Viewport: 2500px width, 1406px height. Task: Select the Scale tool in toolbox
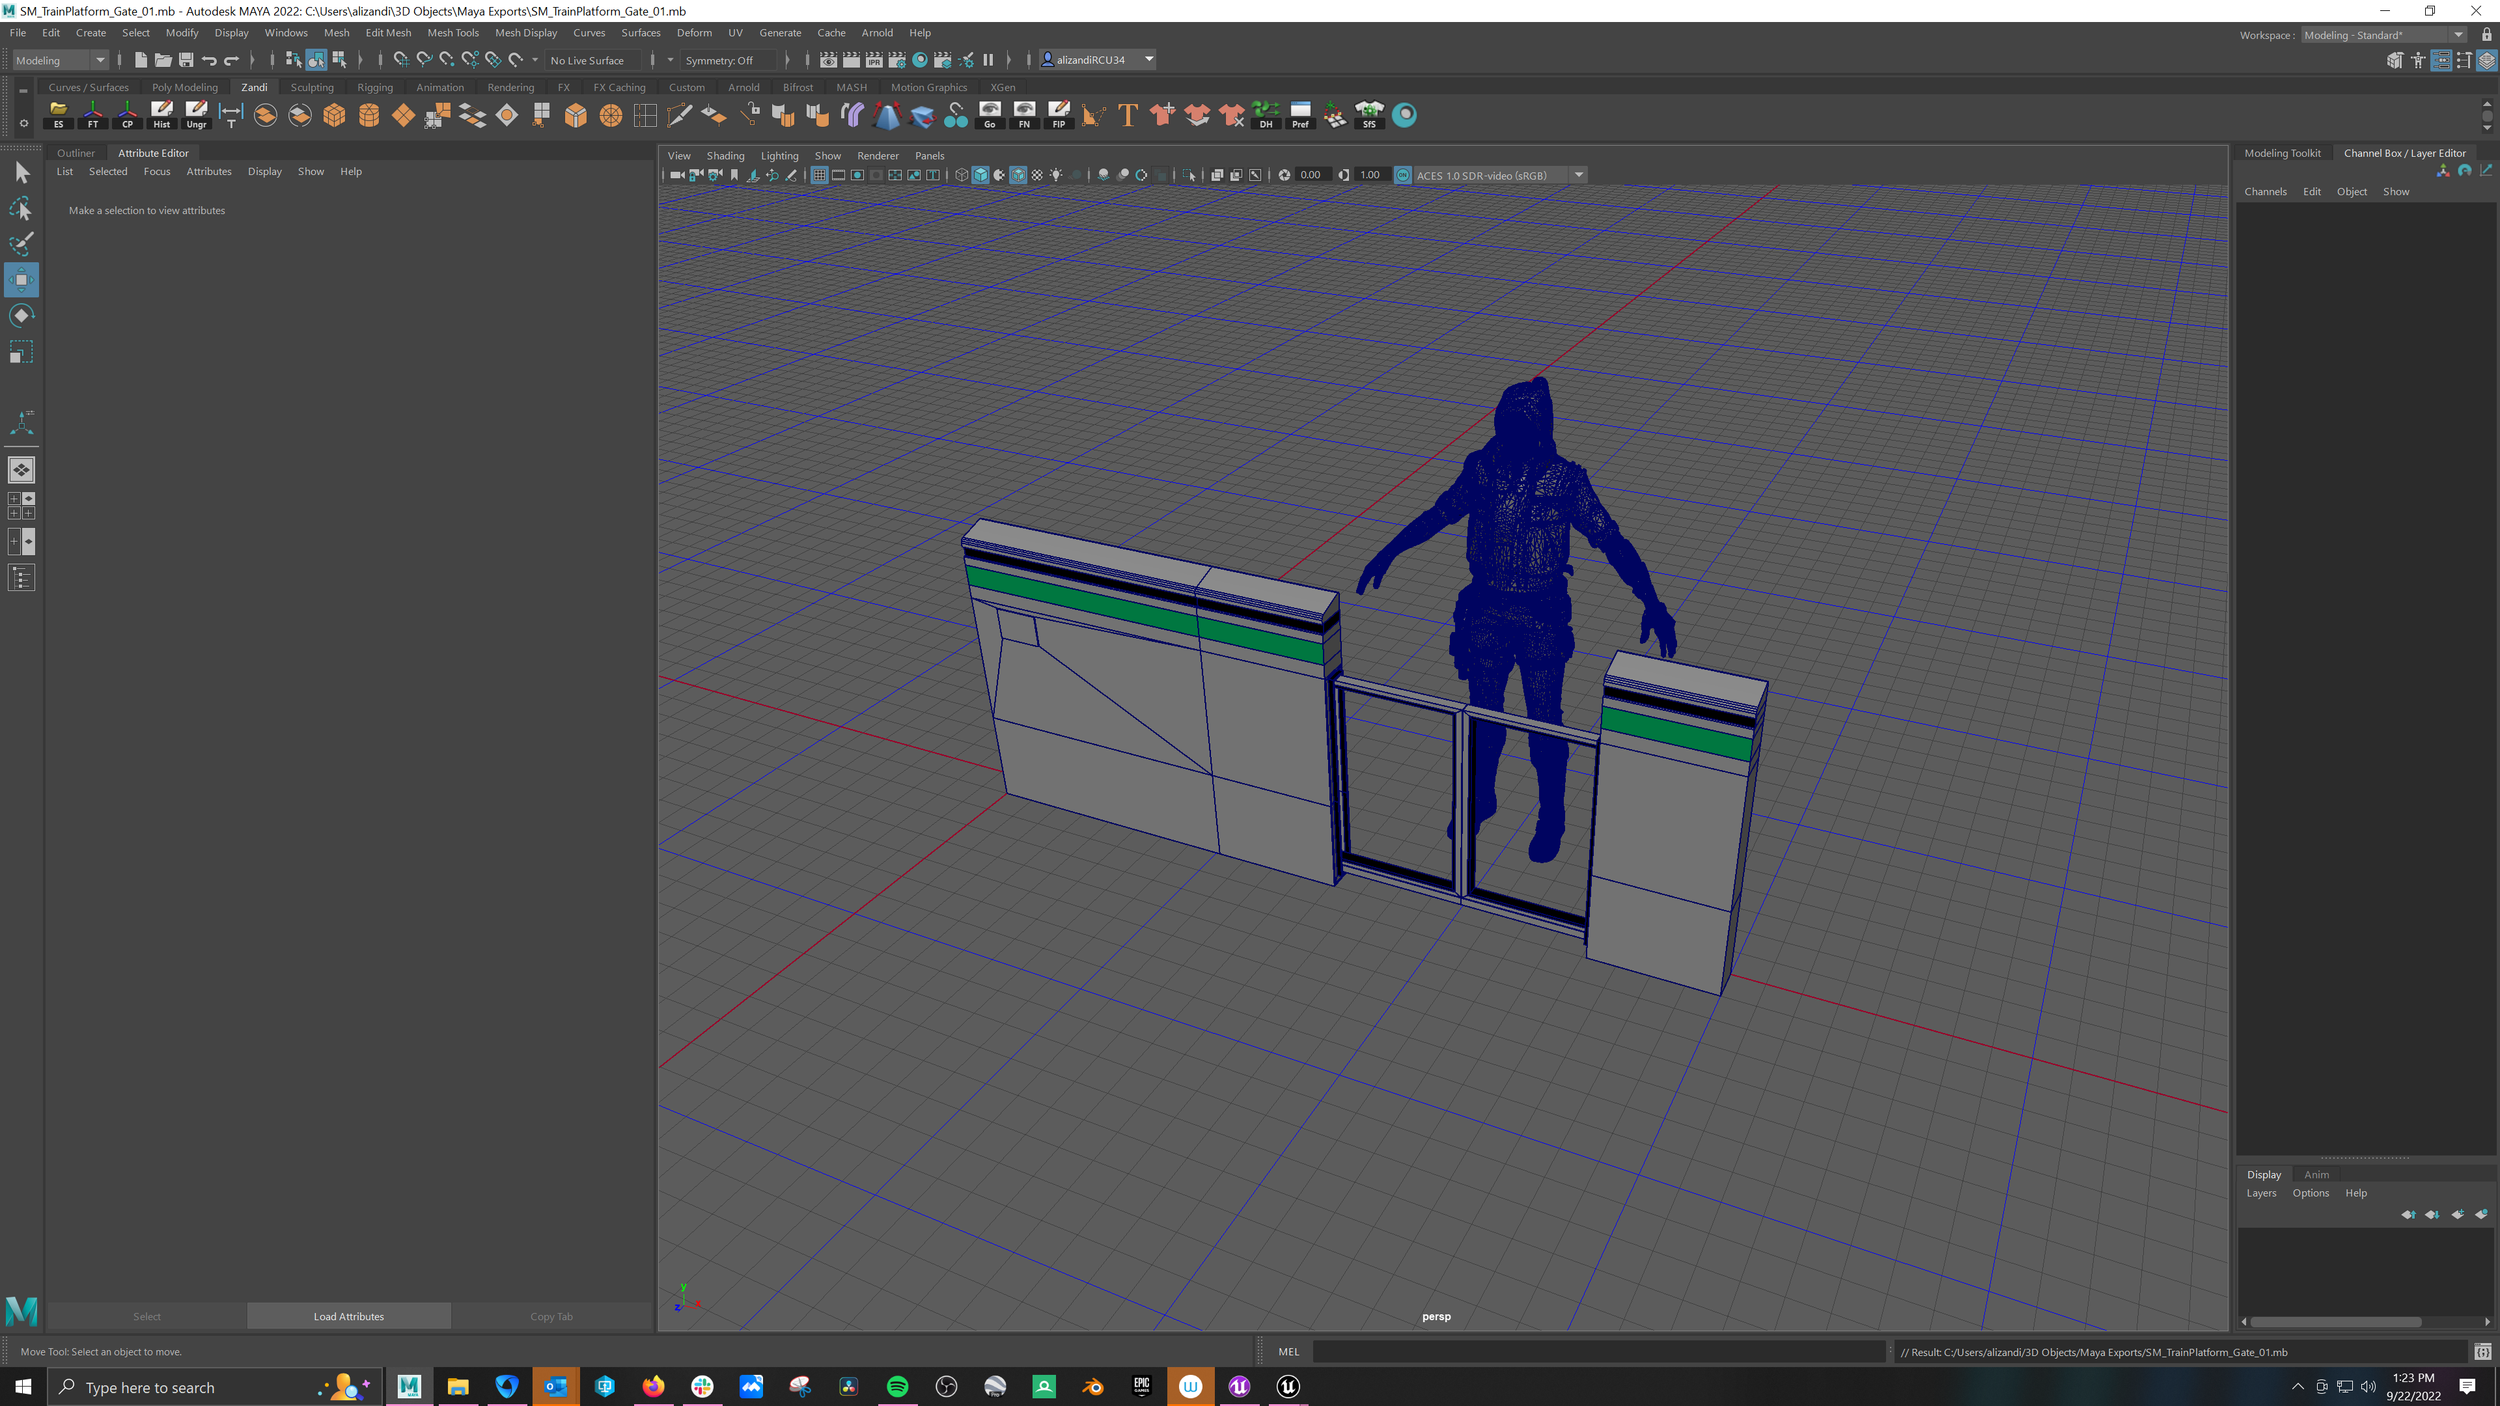[x=21, y=352]
